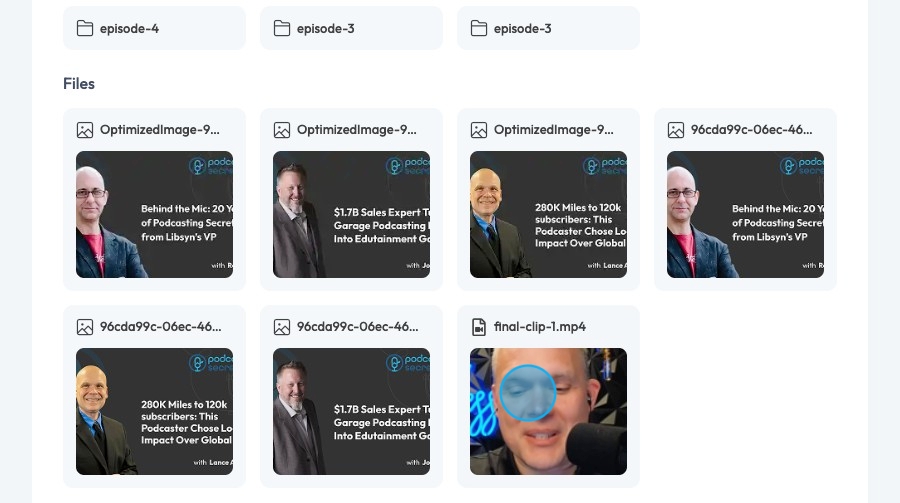Click image icon of OptimizedImage file with Libsyn's VP preview
Viewport: 900px width, 503px height.
85,130
